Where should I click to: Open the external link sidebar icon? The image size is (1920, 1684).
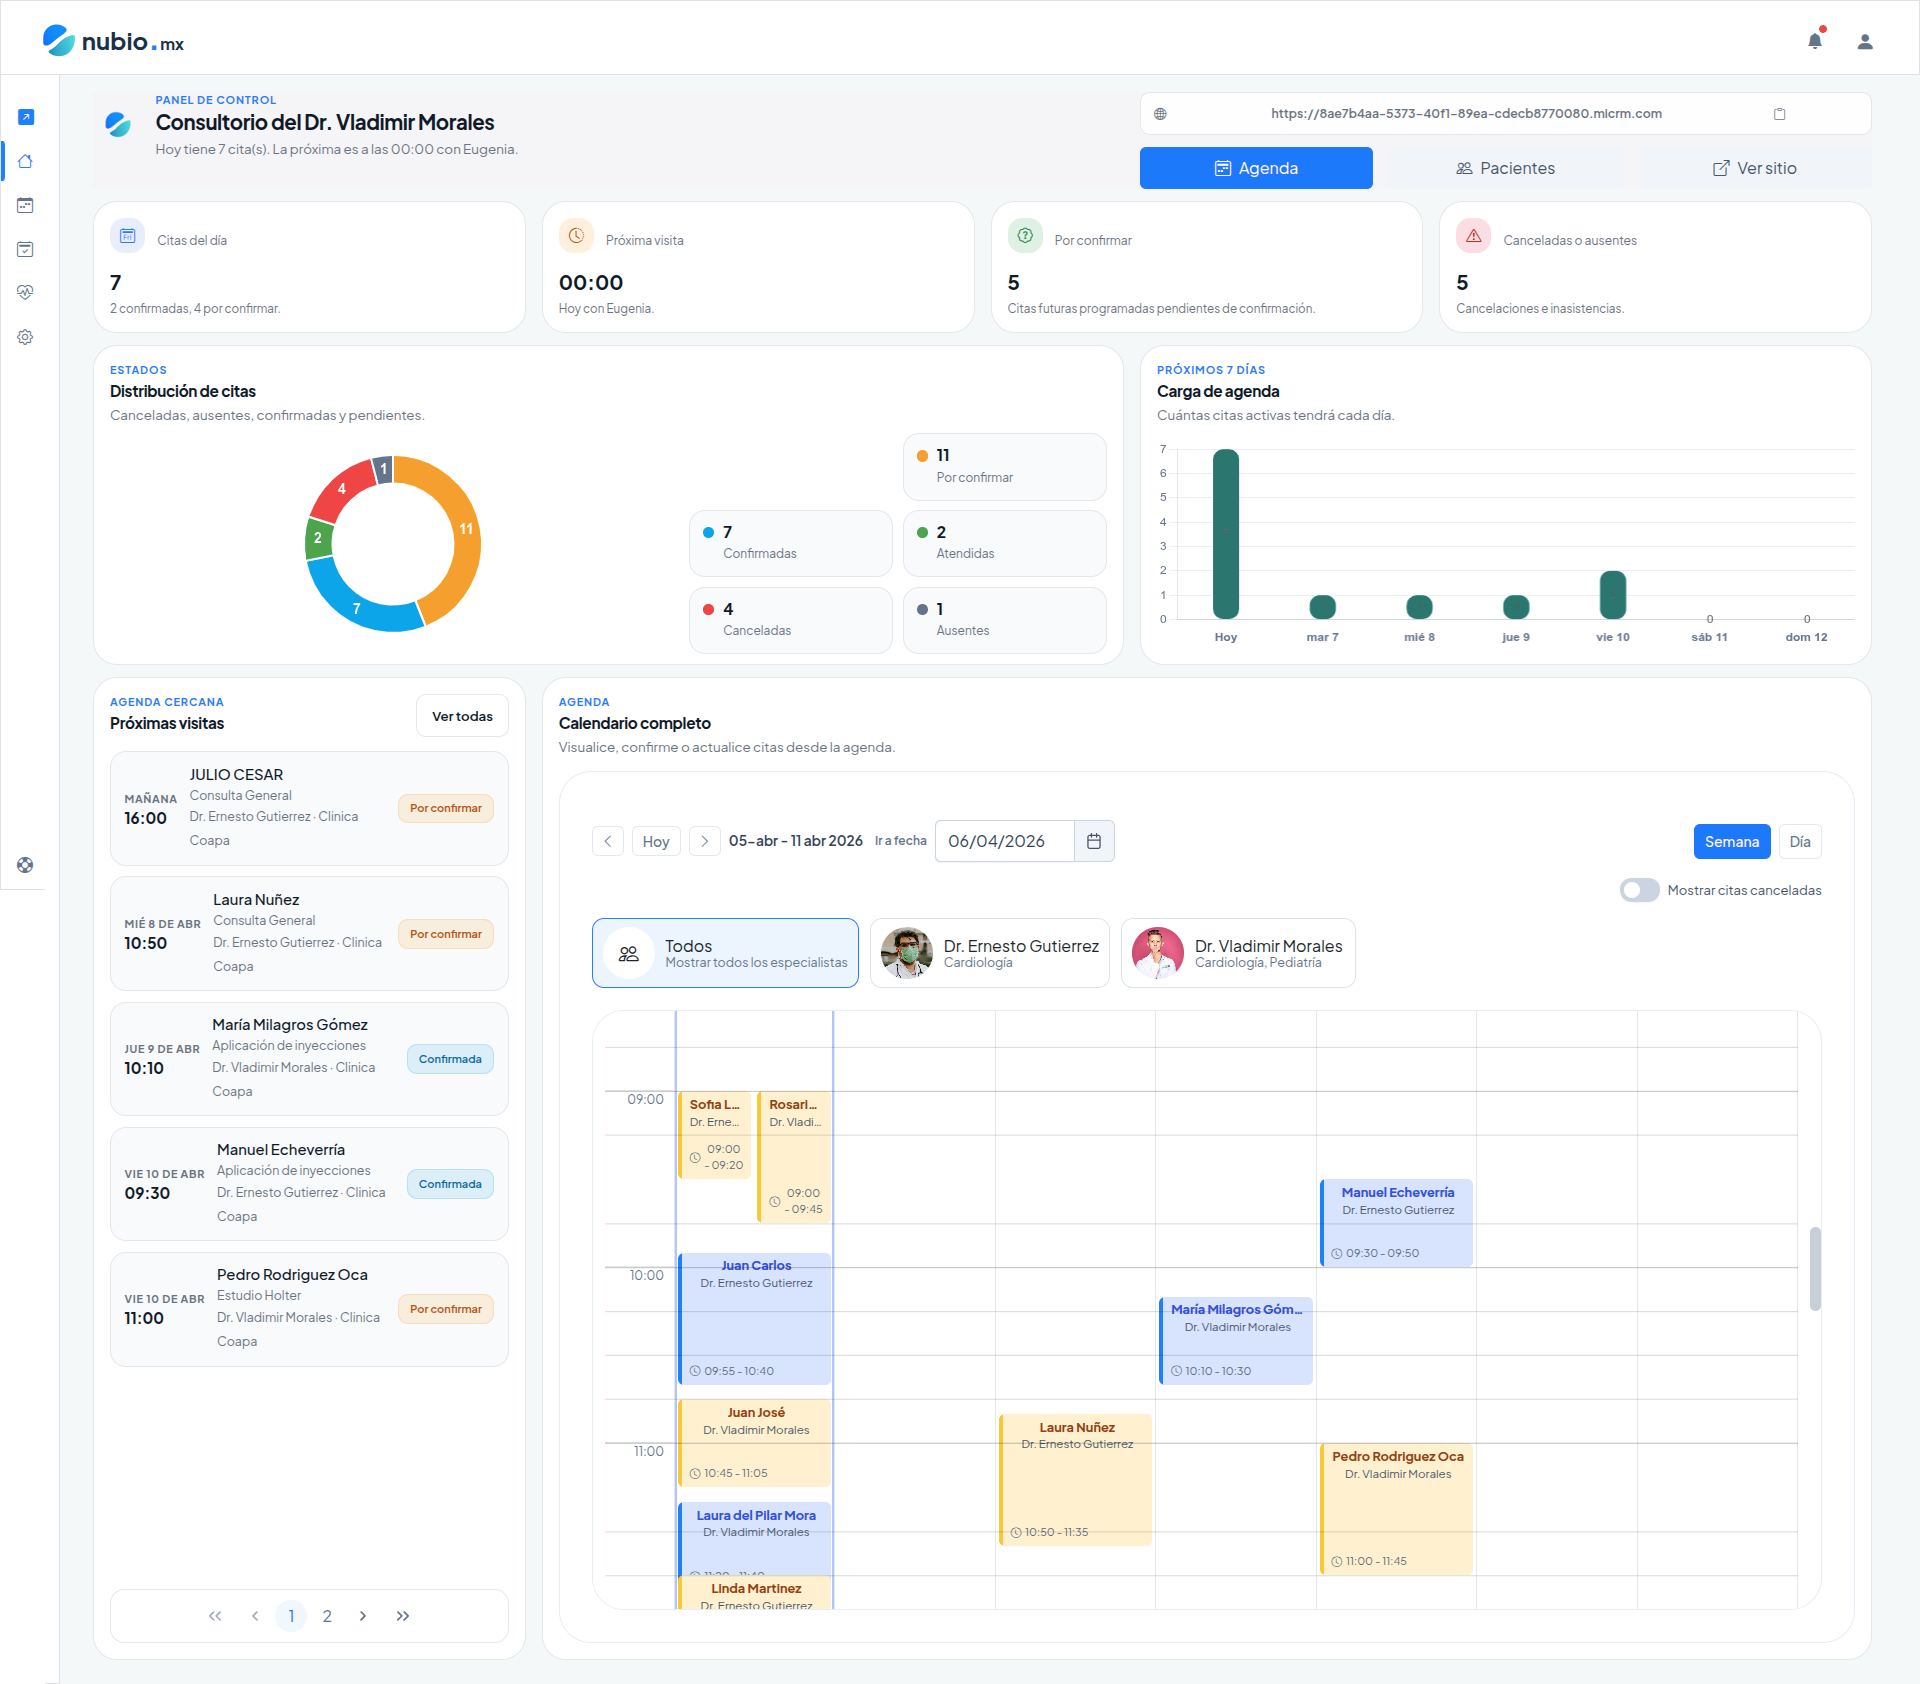pyautogui.click(x=26, y=117)
